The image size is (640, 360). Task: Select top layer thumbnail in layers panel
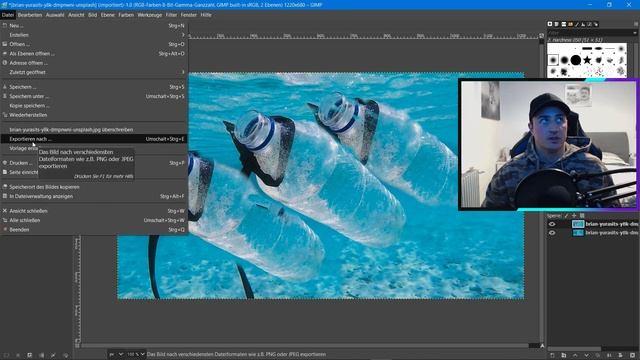point(578,224)
